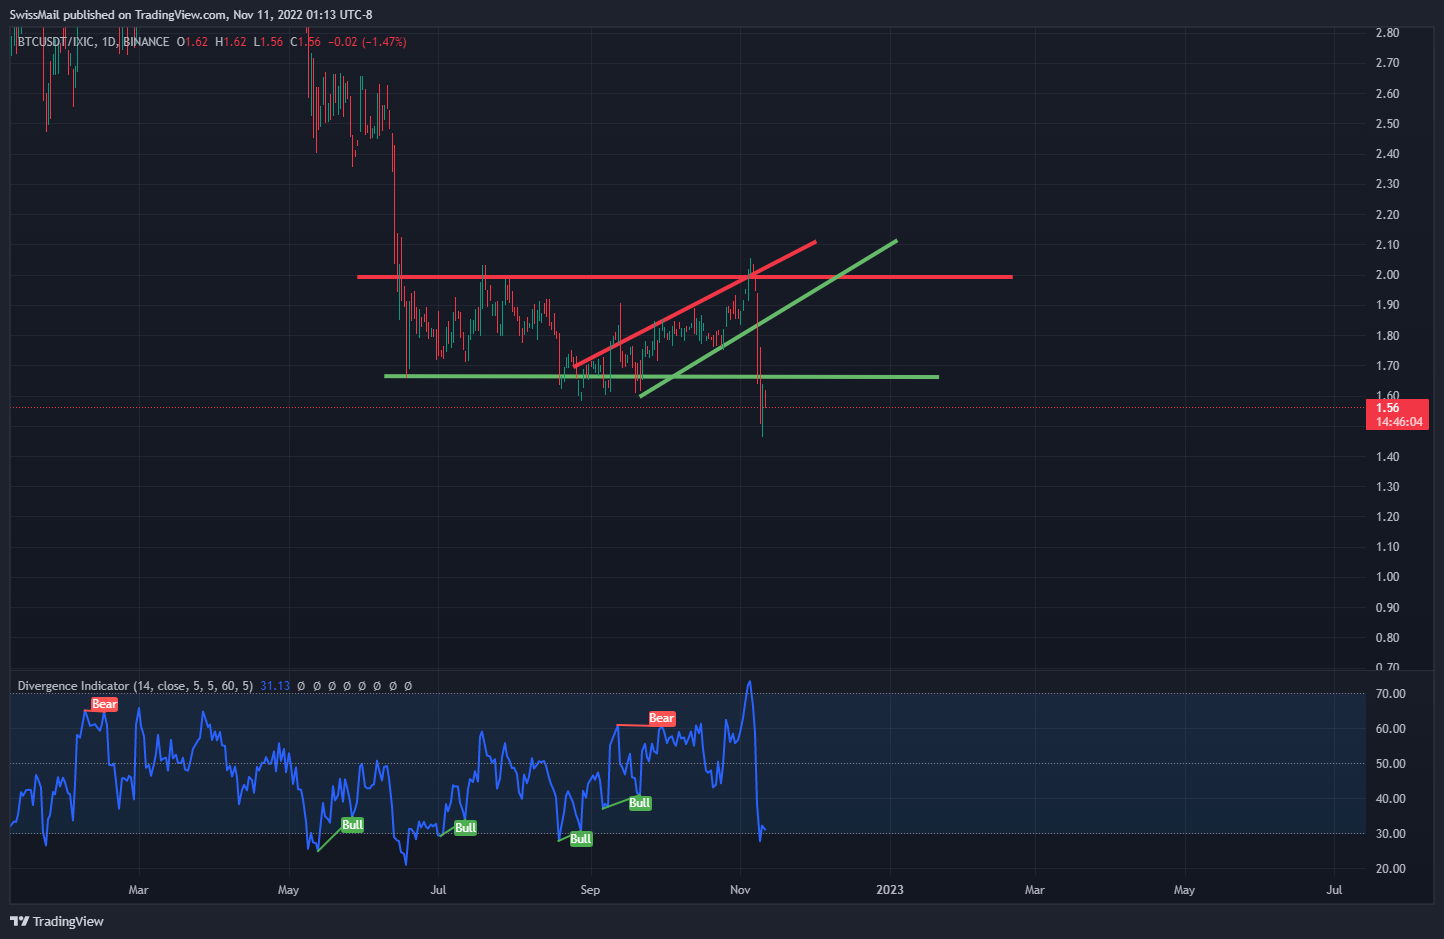The height and width of the screenshot is (939, 1444).
Task: Click the Bull label just above the 40.00 level
Action: pos(640,803)
